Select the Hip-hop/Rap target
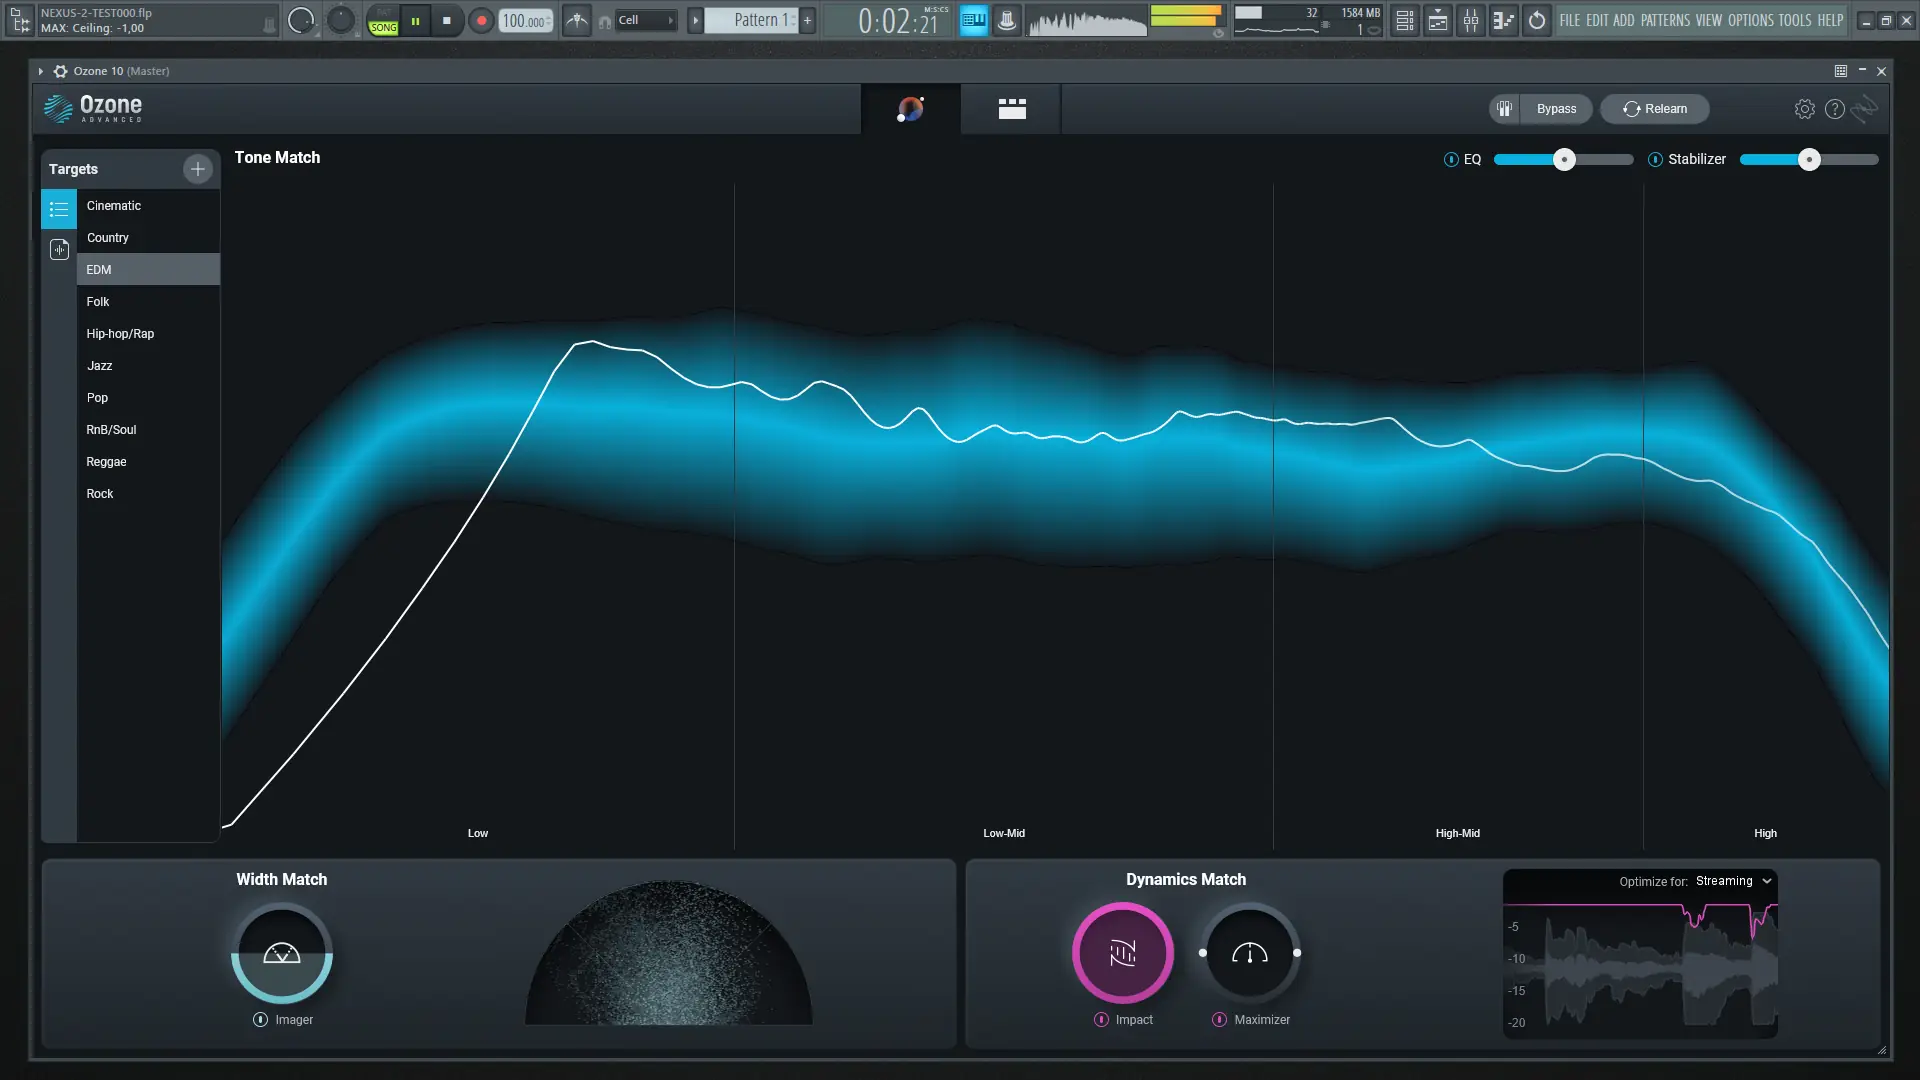 (x=120, y=334)
